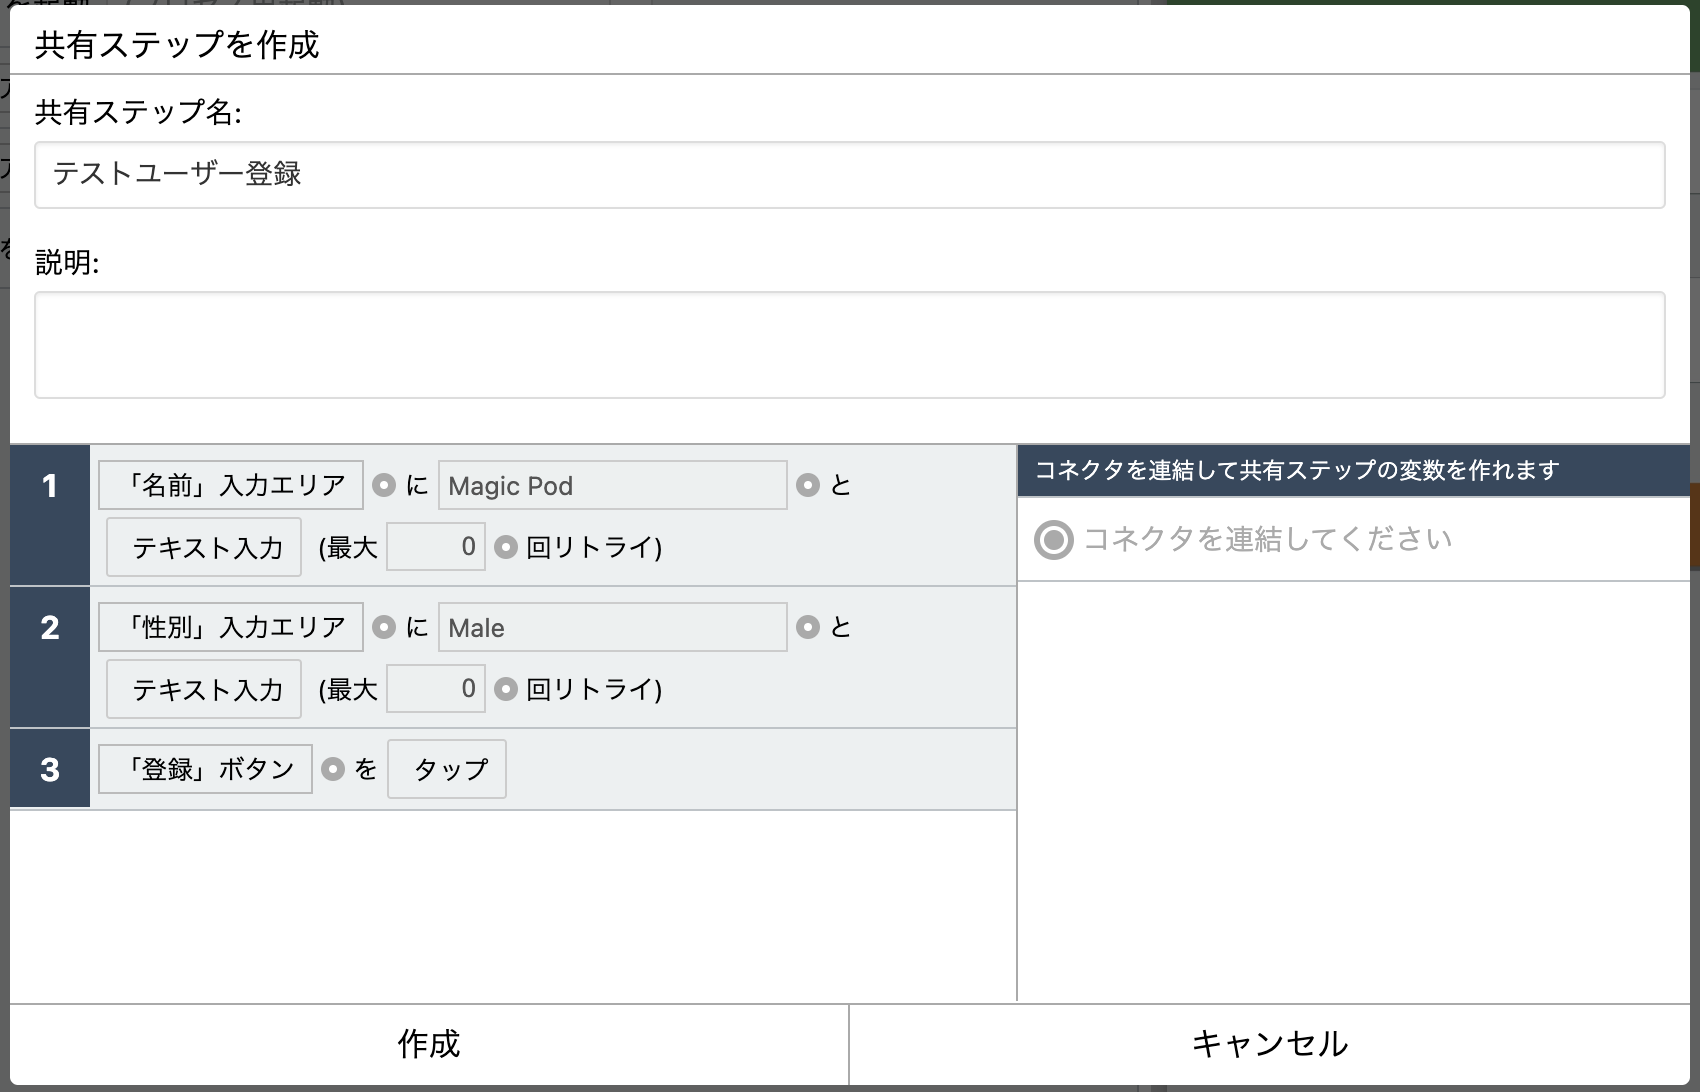Click connector dot beside step 1 retry count
1700x1092 pixels.
506,547
